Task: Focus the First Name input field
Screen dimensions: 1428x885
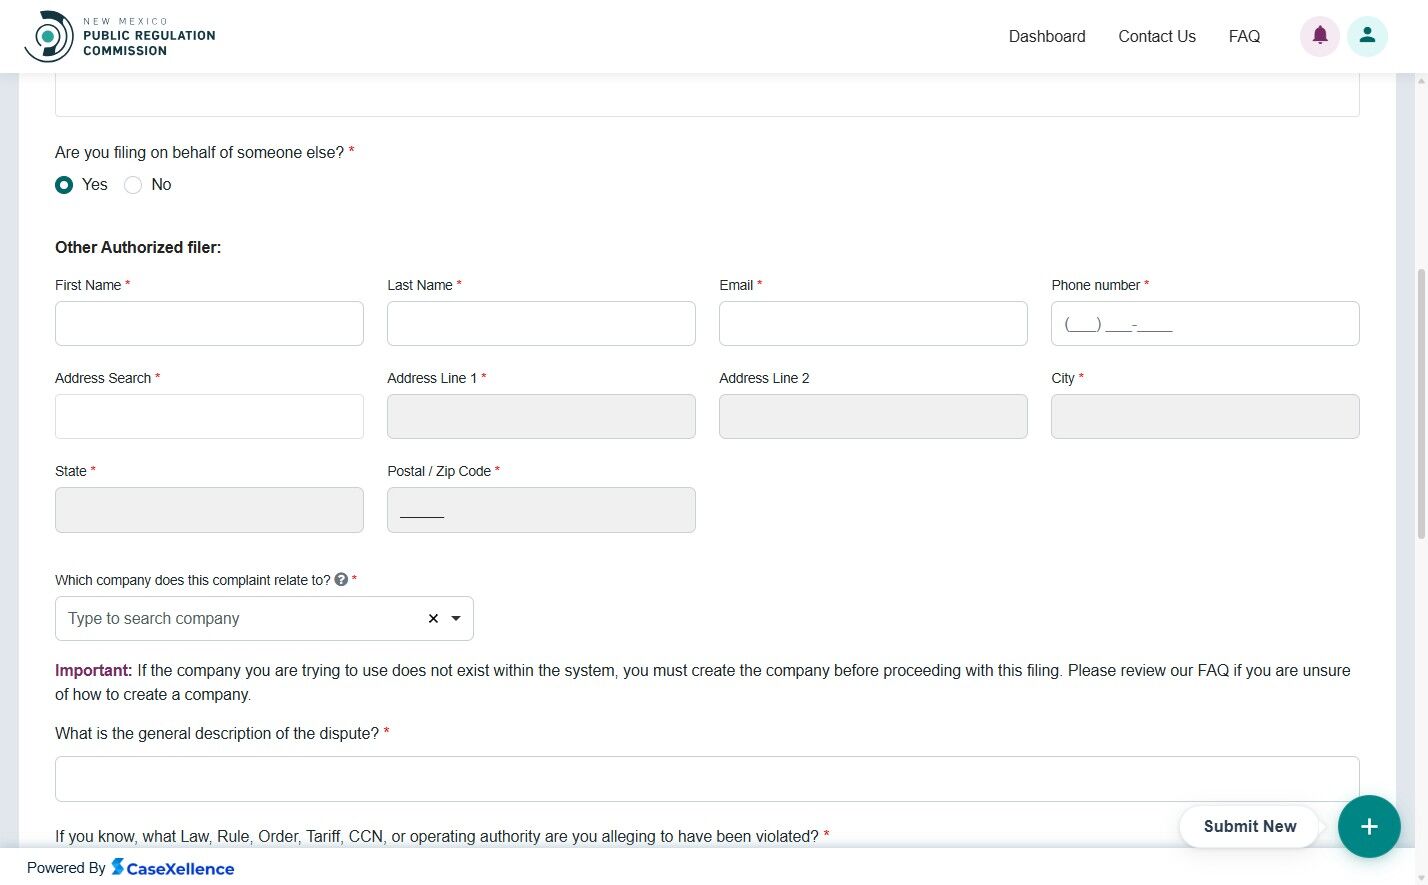Action: coord(208,323)
